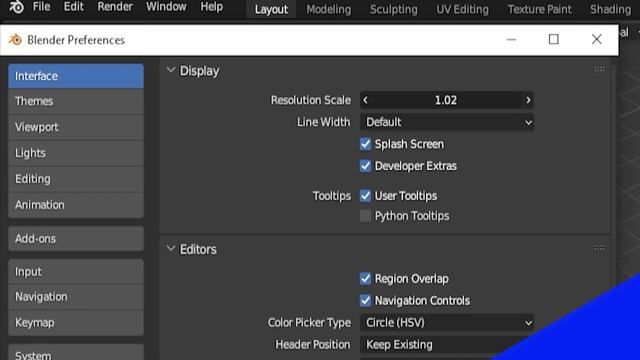Open the Navigation preferences section
Viewport: 640px width, 360px height.
76,297
